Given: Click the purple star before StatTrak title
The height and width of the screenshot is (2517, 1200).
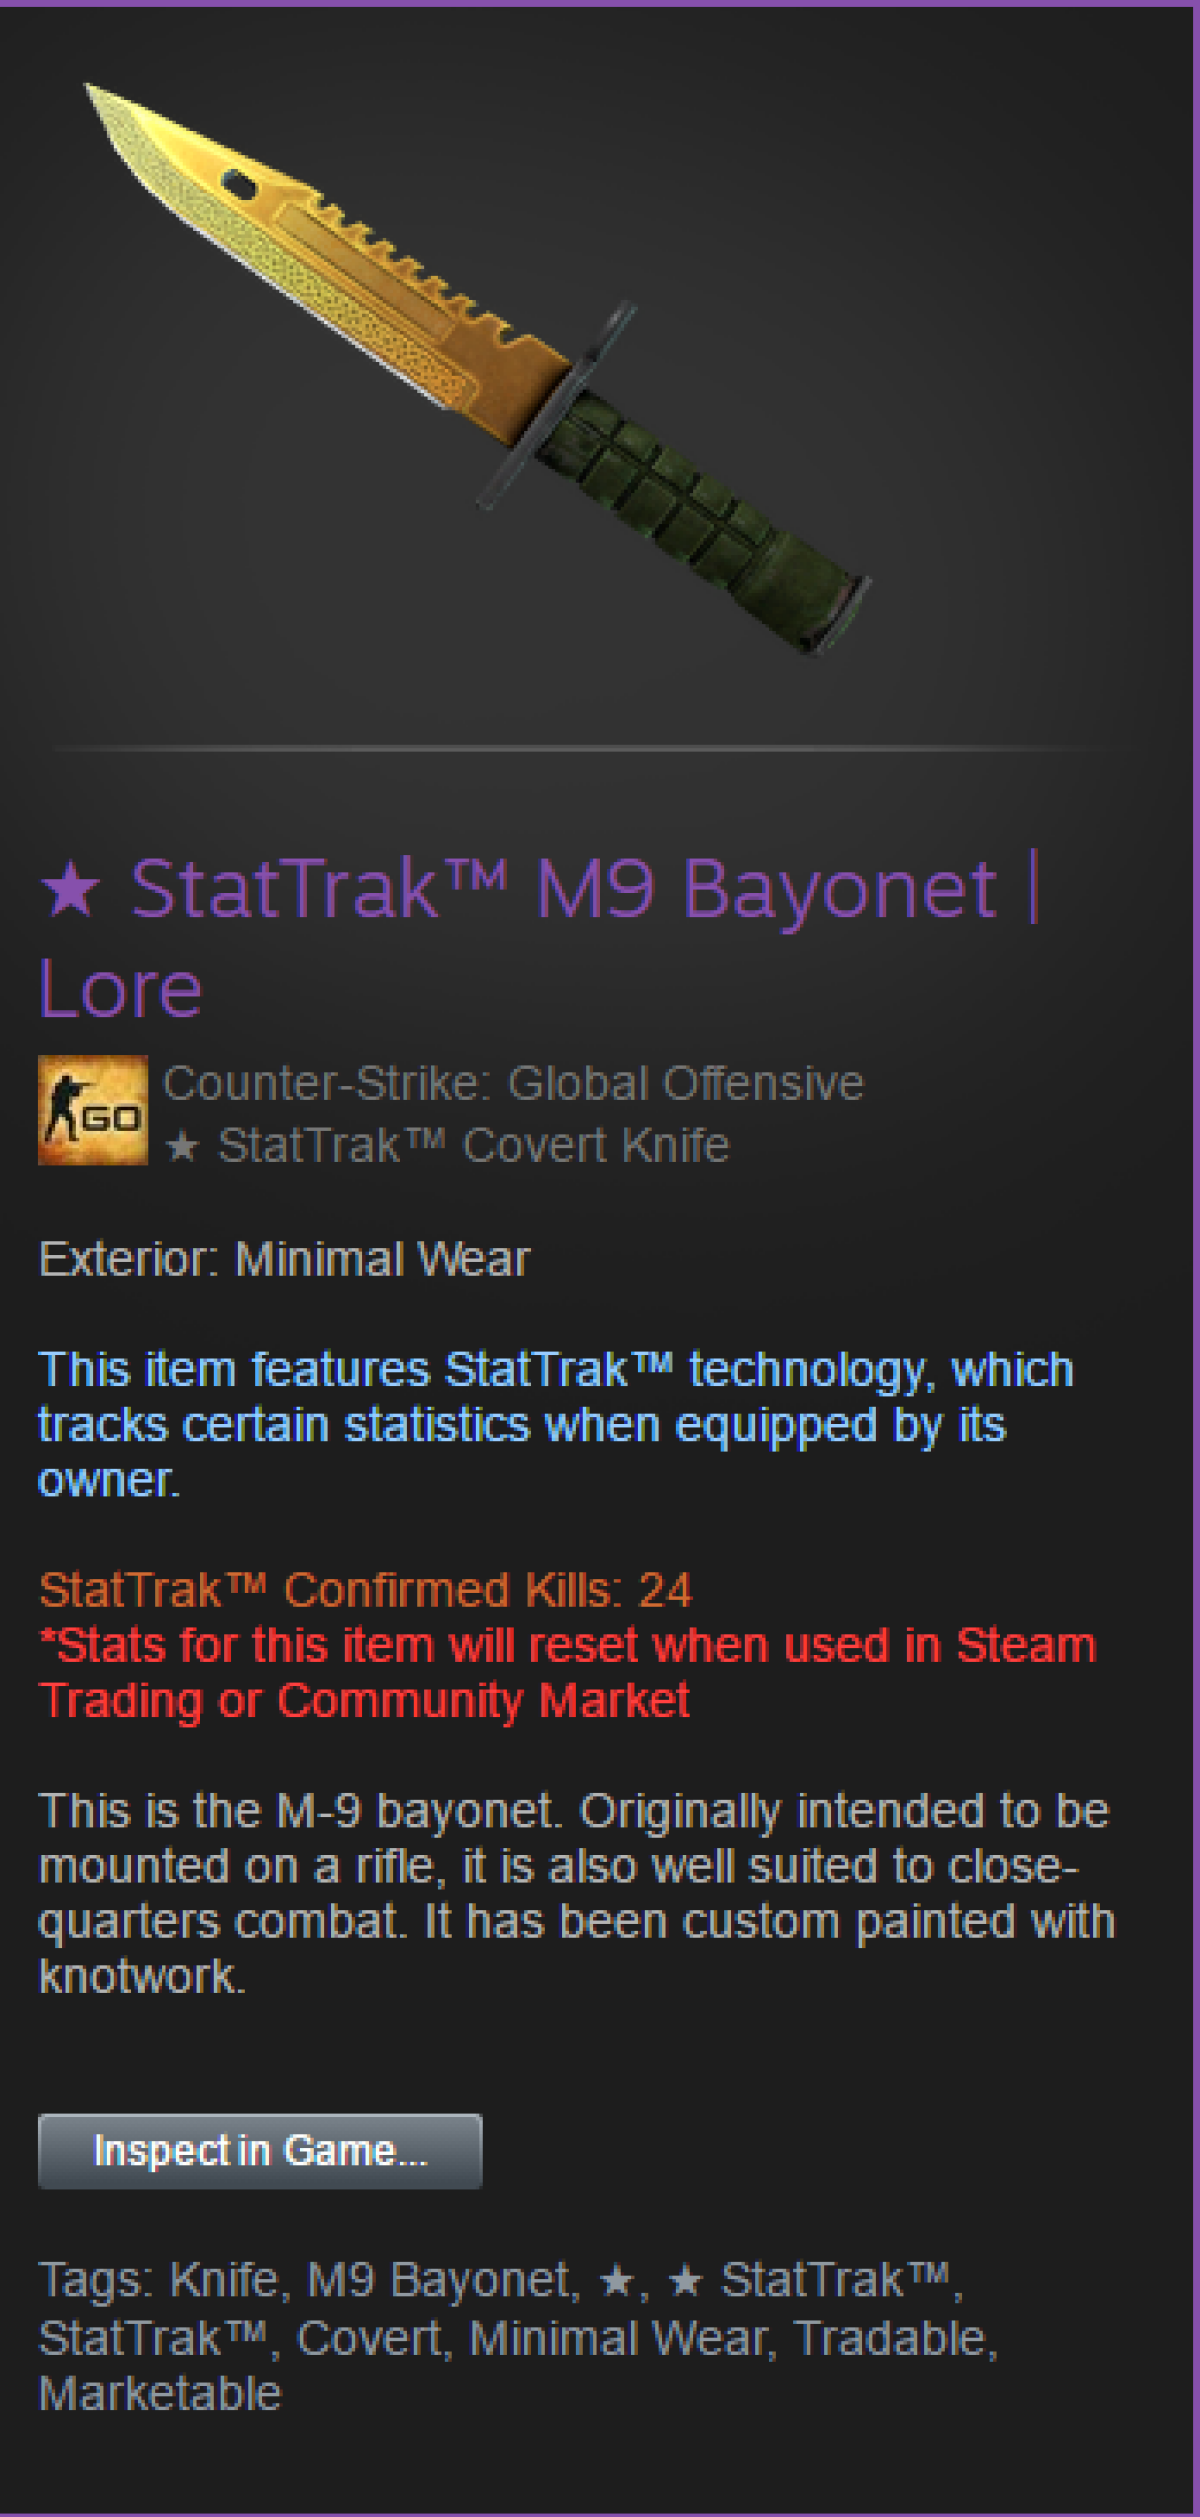Looking at the screenshot, I should pyautogui.click(x=70, y=889).
